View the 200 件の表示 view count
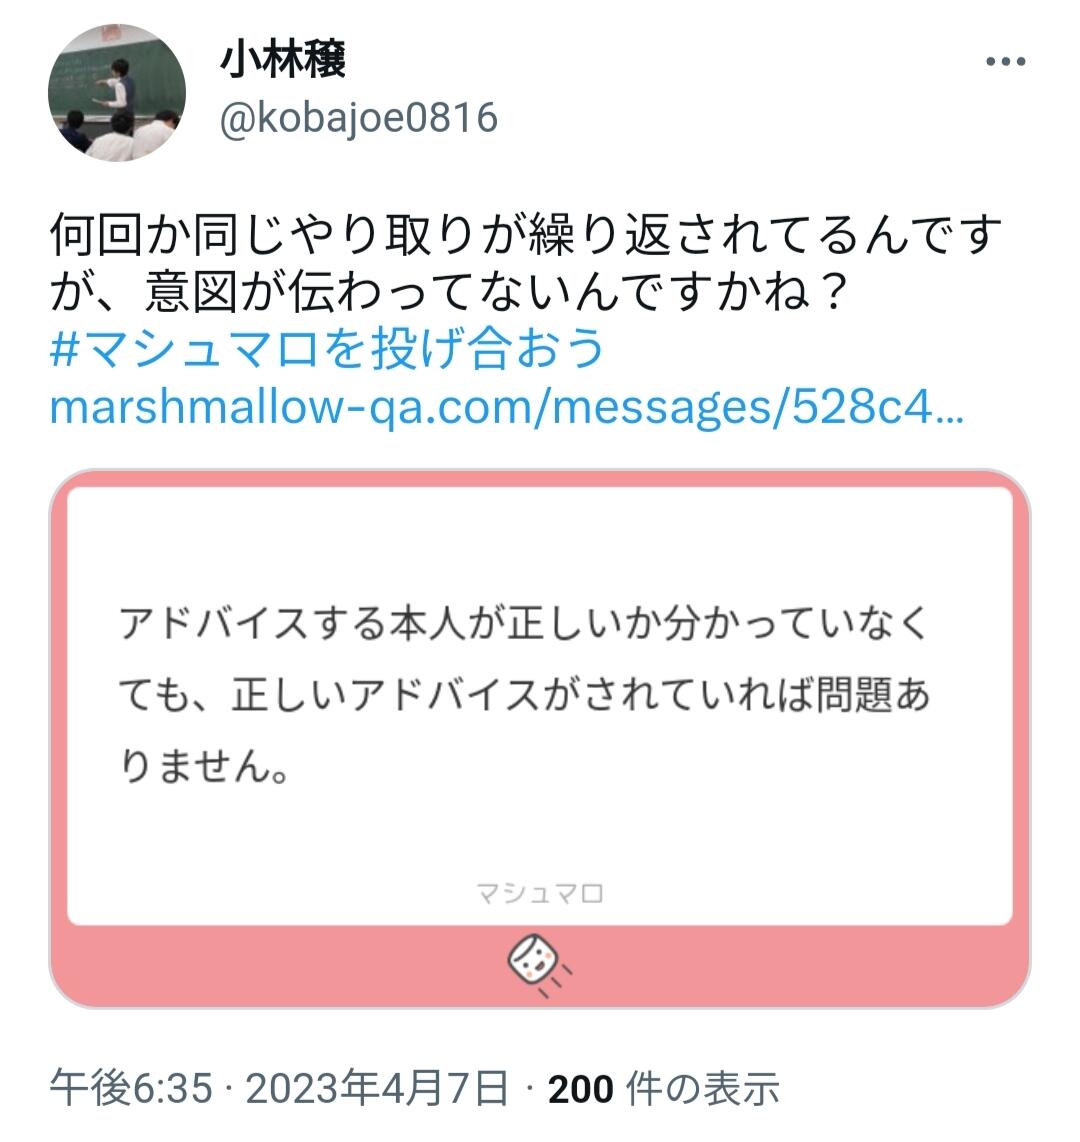Image resolution: width=1080 pixels, height=1142 pixels. [x=663, y=1088]
